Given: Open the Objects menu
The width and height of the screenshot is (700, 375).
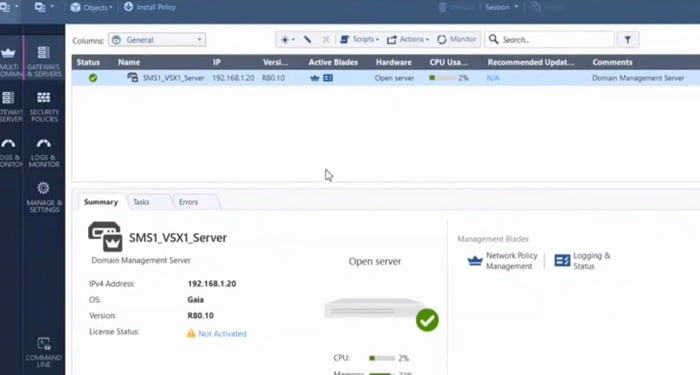Looking at the screenshot, I should point(92,7).
